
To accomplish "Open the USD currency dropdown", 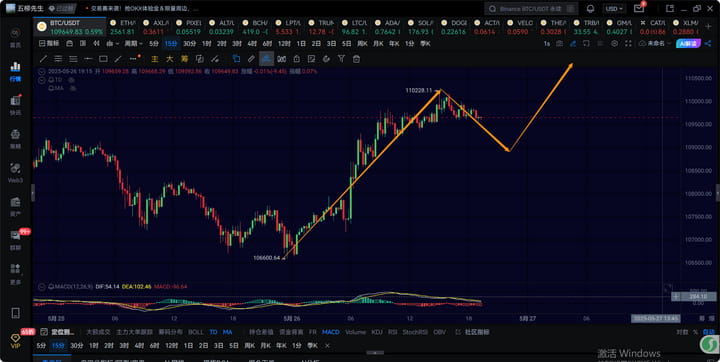I will click(614, 9).
